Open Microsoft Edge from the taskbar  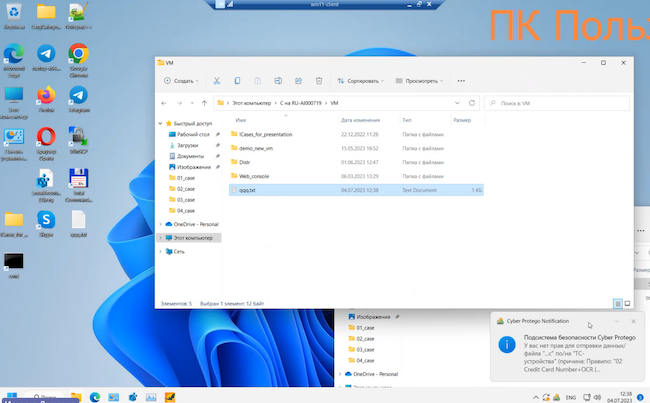click(95, 397)
